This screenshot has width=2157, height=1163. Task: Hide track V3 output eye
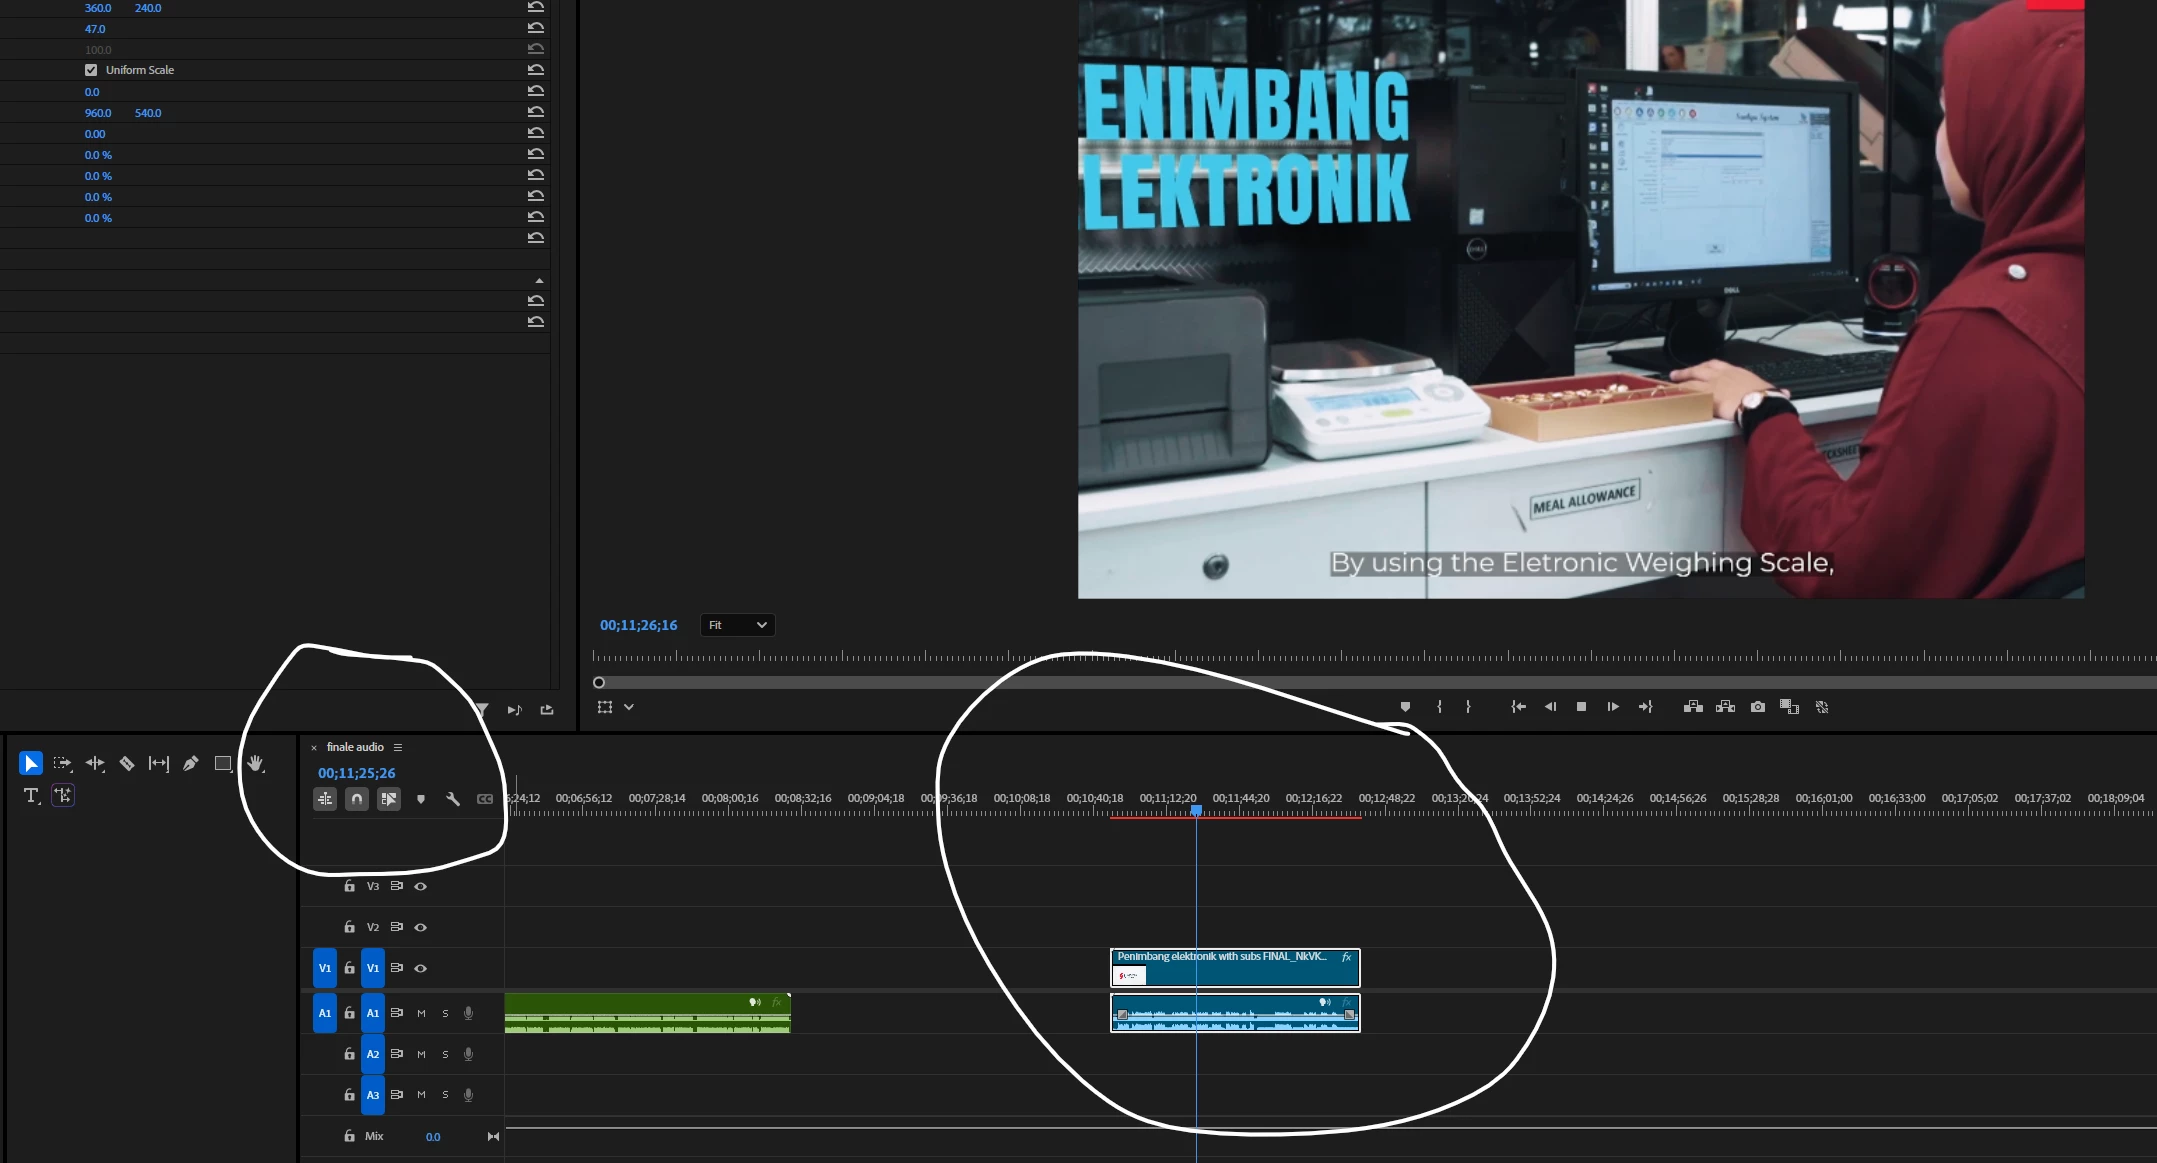coord(421,886)
